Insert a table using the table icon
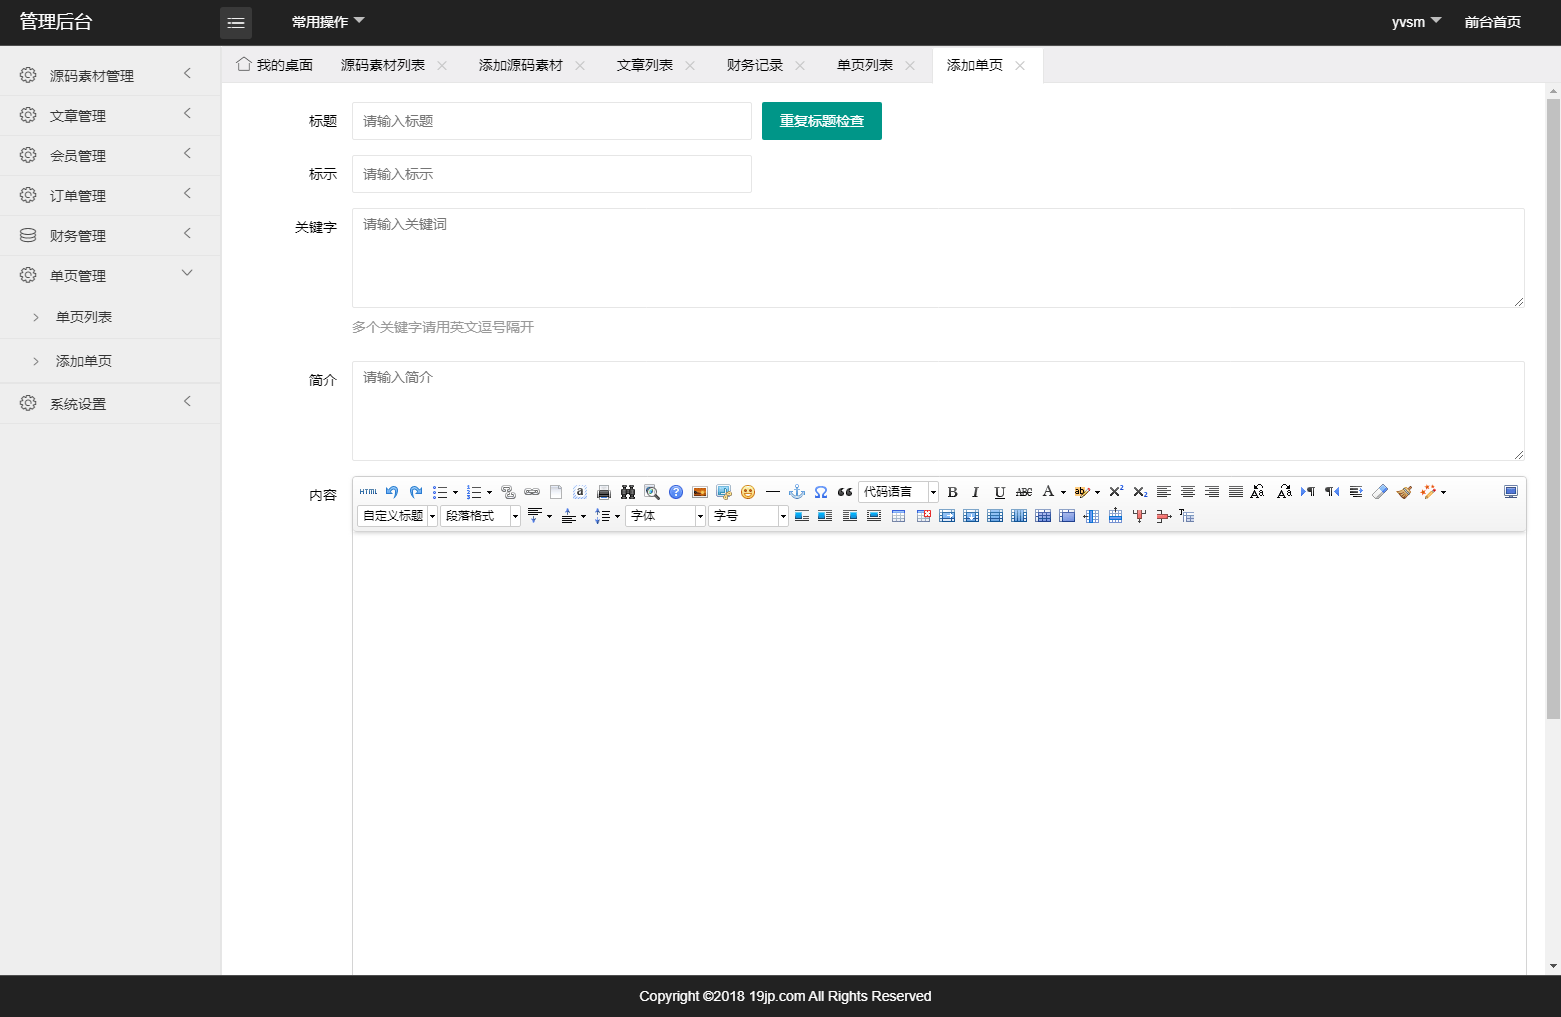1561x1017 pixels. pos(898,516)
